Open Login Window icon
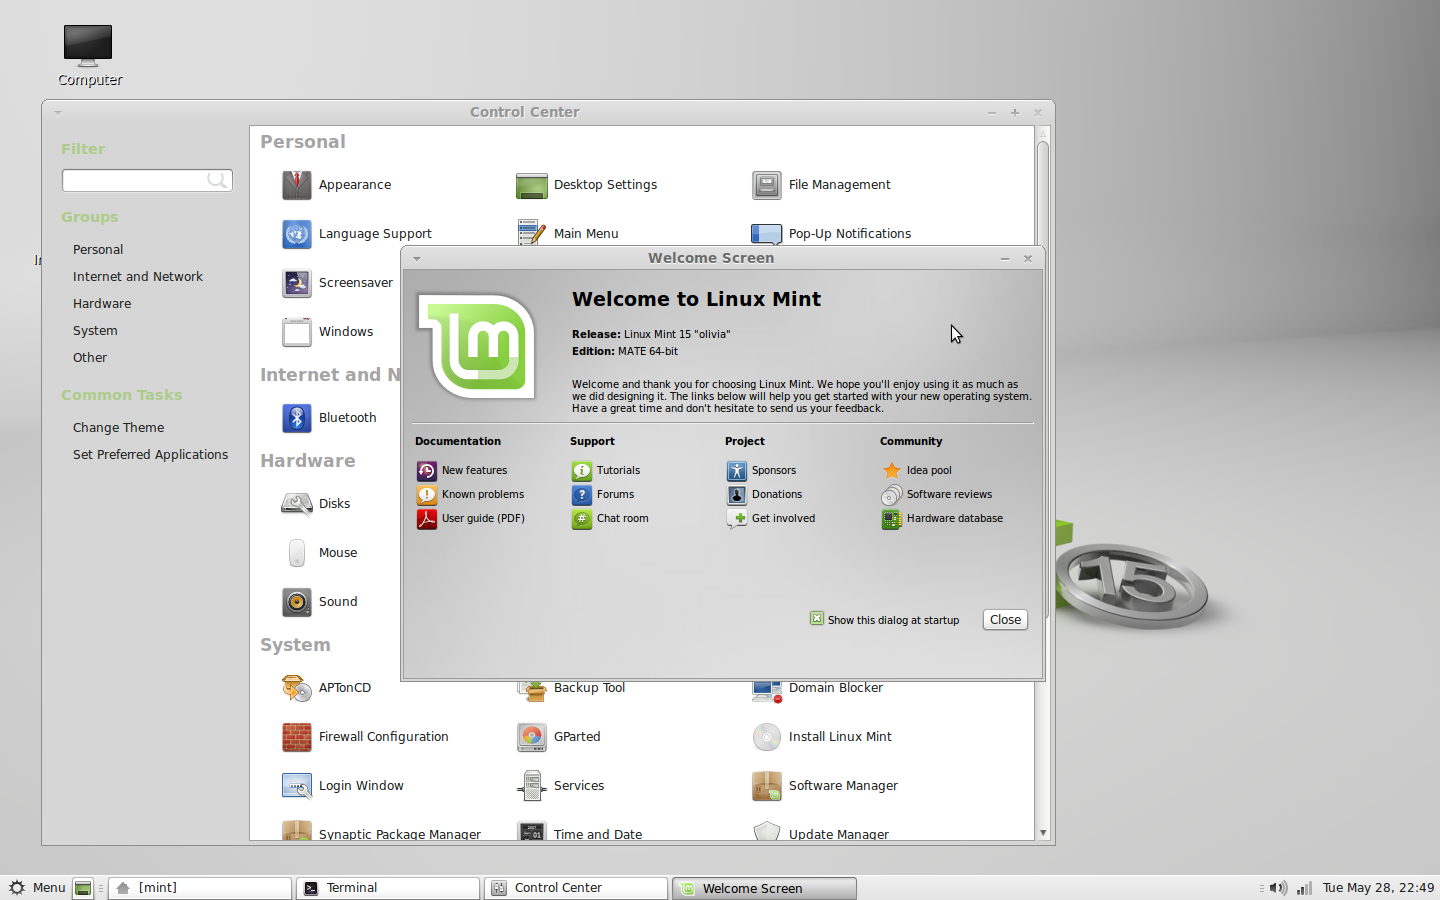The width and height of the screenshot is (1440, 900). click(x=297, y=786)
